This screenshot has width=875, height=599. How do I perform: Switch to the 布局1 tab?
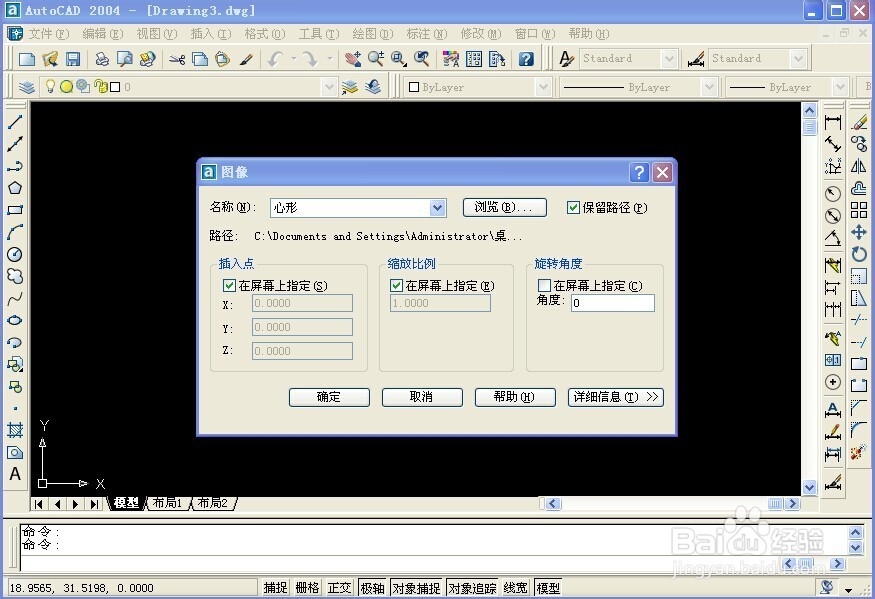167,503
